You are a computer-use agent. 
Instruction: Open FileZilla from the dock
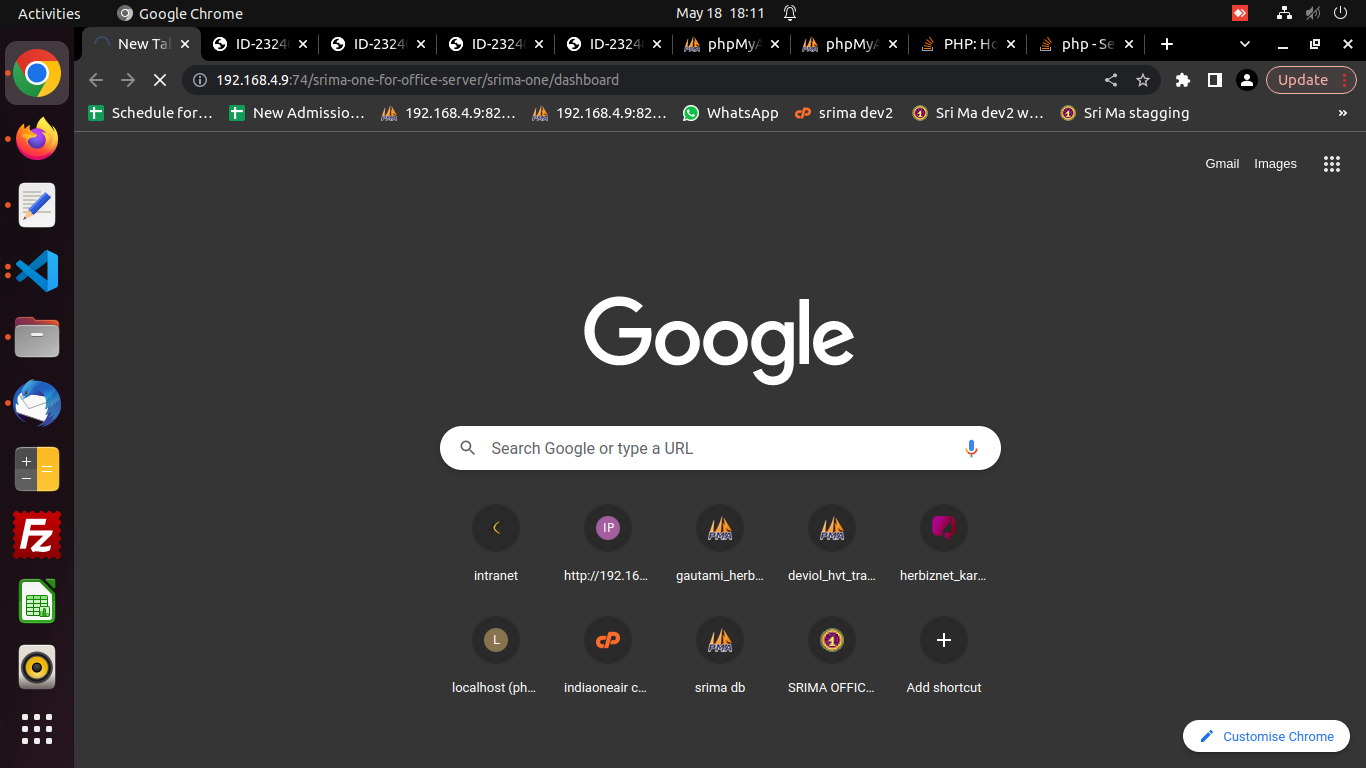click(37, 535)
